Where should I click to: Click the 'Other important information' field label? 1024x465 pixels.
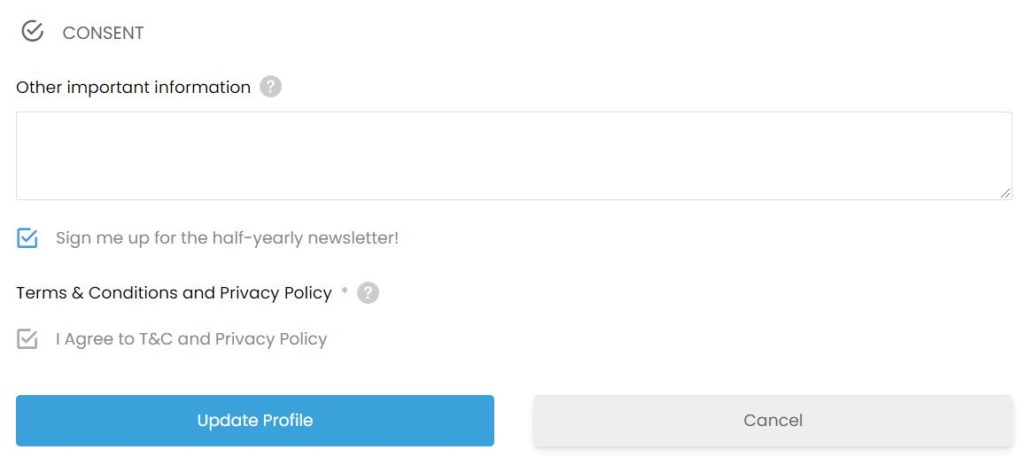(x=133, y=88)
